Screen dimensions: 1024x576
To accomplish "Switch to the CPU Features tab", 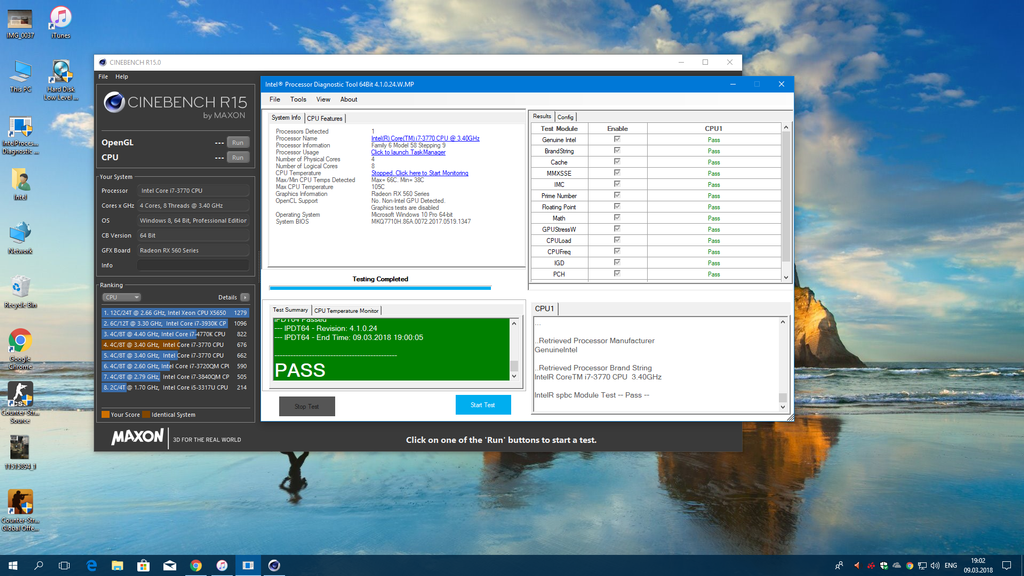I will click(325, 118).
